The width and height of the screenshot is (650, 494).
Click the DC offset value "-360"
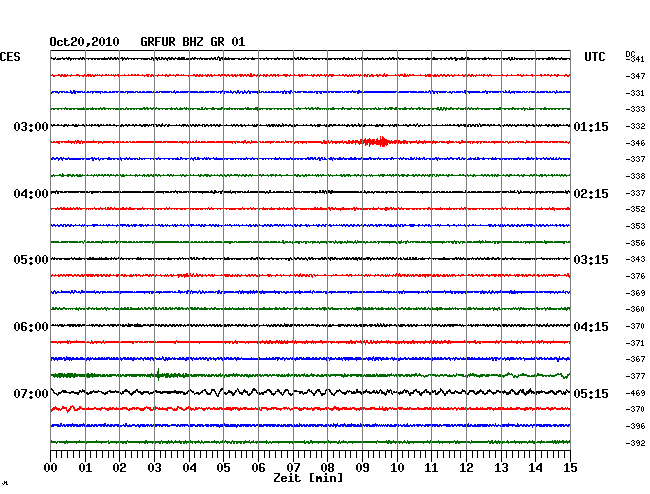[x=635, y=309]
